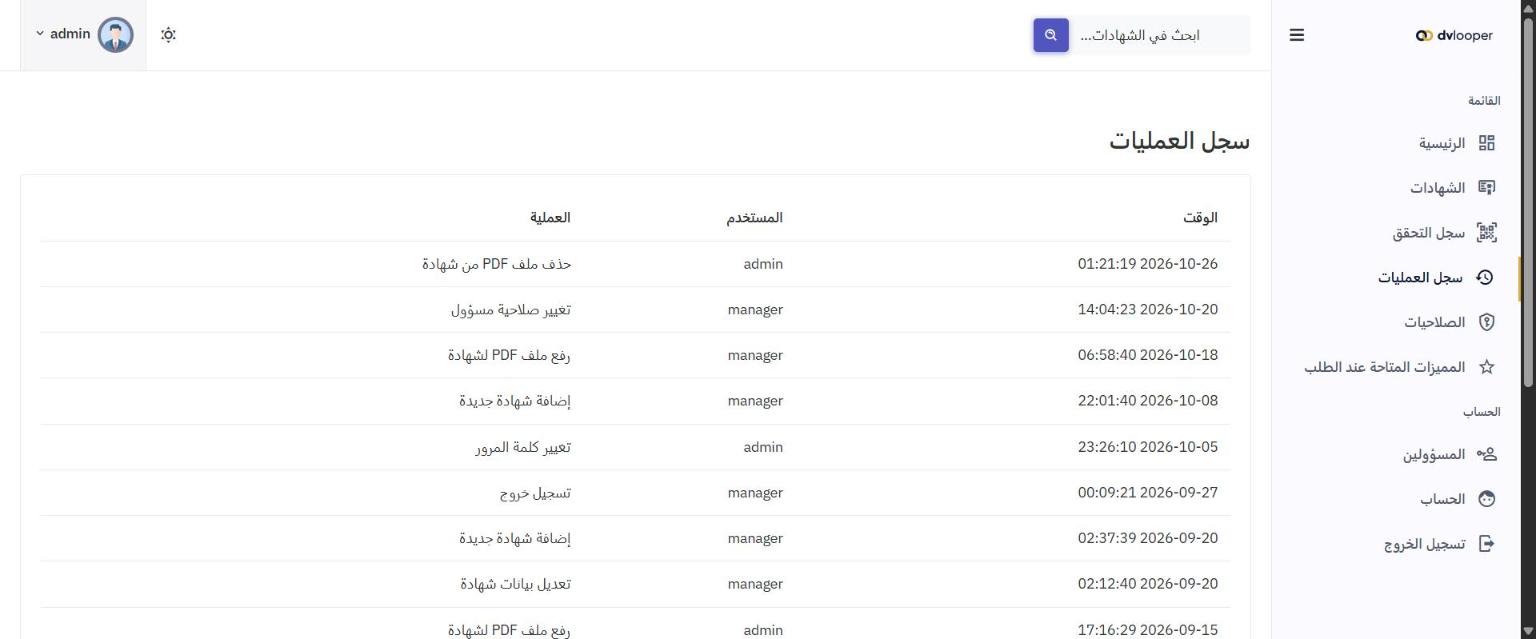Click إضافة شهادة جديدة in the 2026-10-08 row
The image size is (1536, 639).
[515, 401]
